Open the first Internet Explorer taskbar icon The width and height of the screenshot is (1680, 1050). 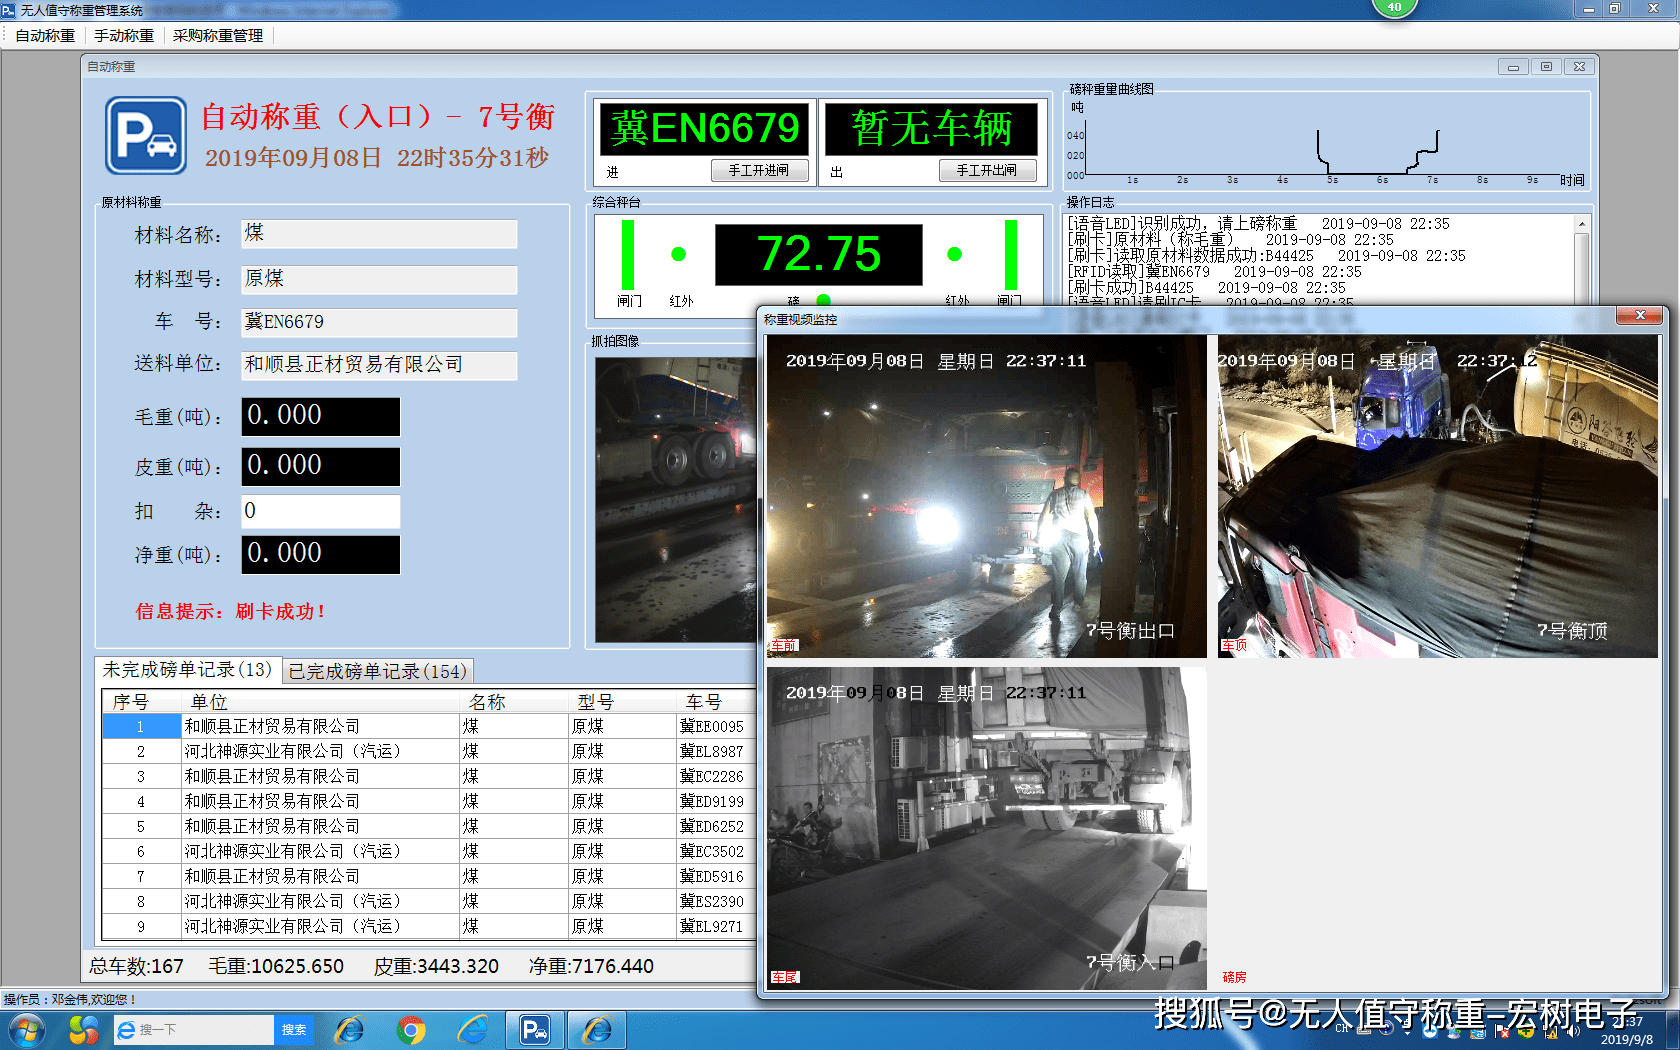[349, 1030]
